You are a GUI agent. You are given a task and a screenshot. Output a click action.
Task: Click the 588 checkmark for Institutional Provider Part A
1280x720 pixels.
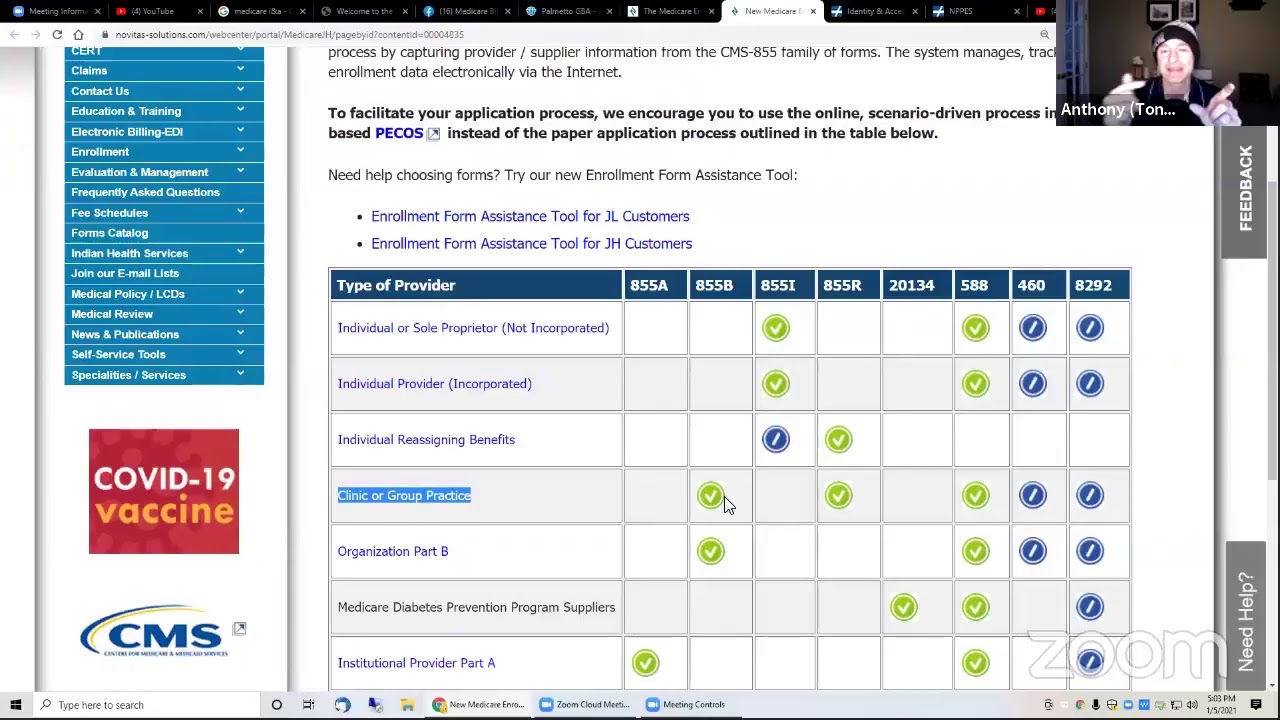click(975, 663)
